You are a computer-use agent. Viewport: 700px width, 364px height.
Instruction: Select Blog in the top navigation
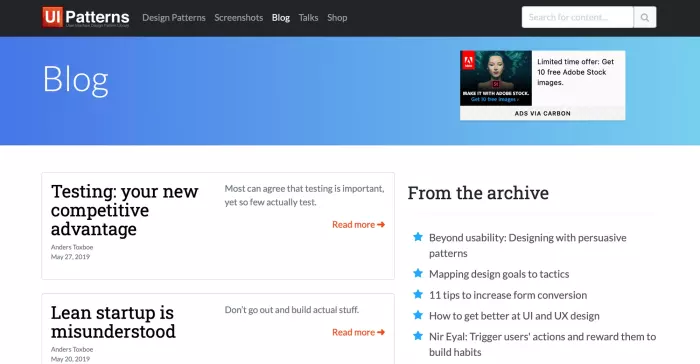[x=281, y=18]
